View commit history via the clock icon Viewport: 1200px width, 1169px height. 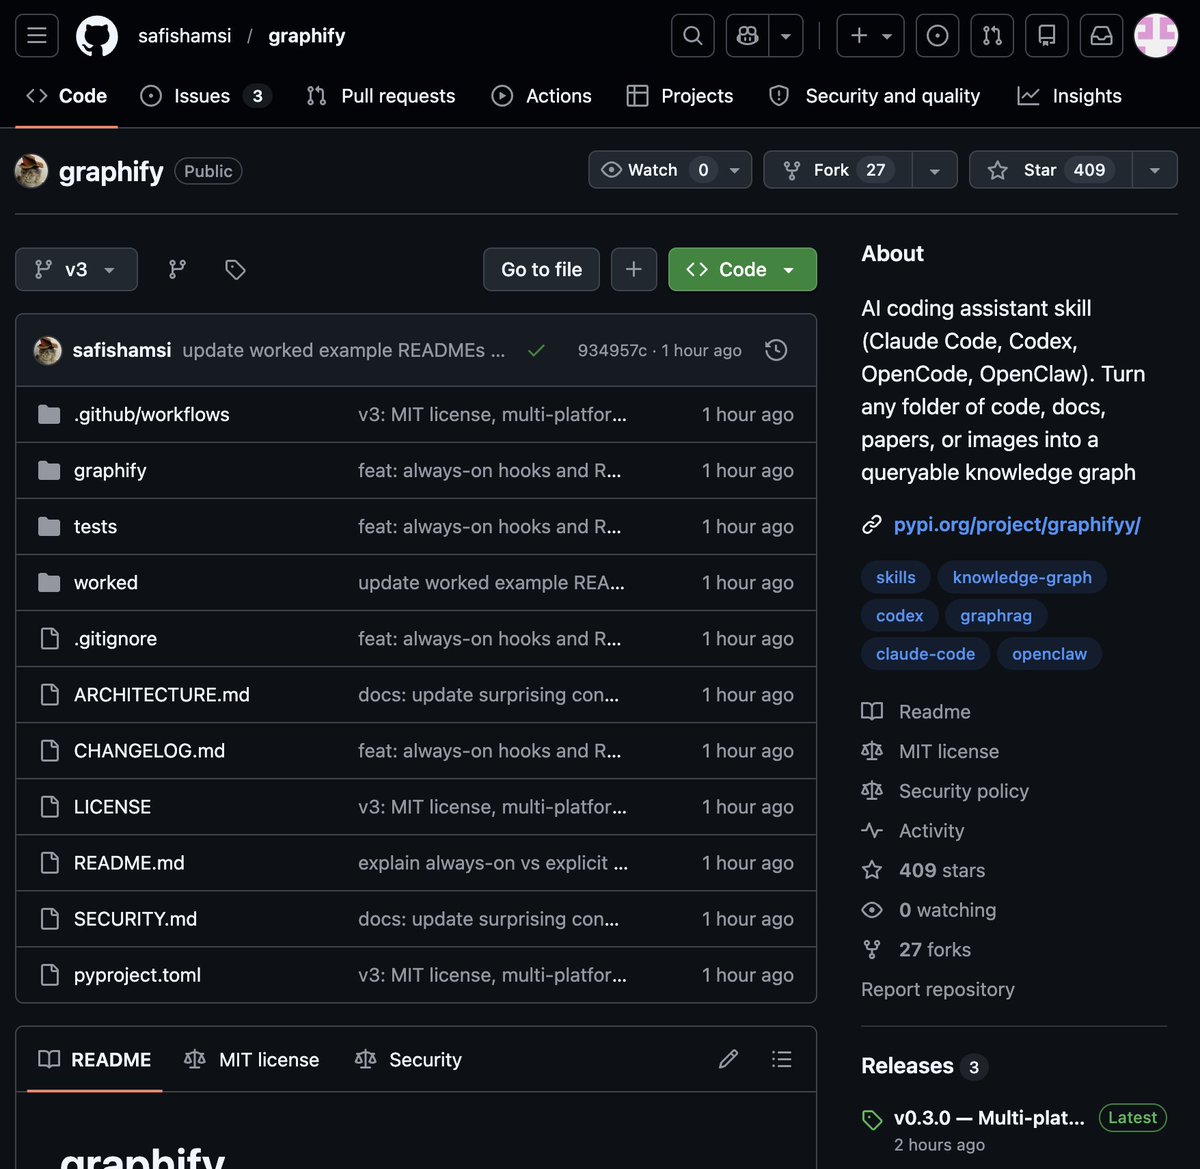pos(776,350)
